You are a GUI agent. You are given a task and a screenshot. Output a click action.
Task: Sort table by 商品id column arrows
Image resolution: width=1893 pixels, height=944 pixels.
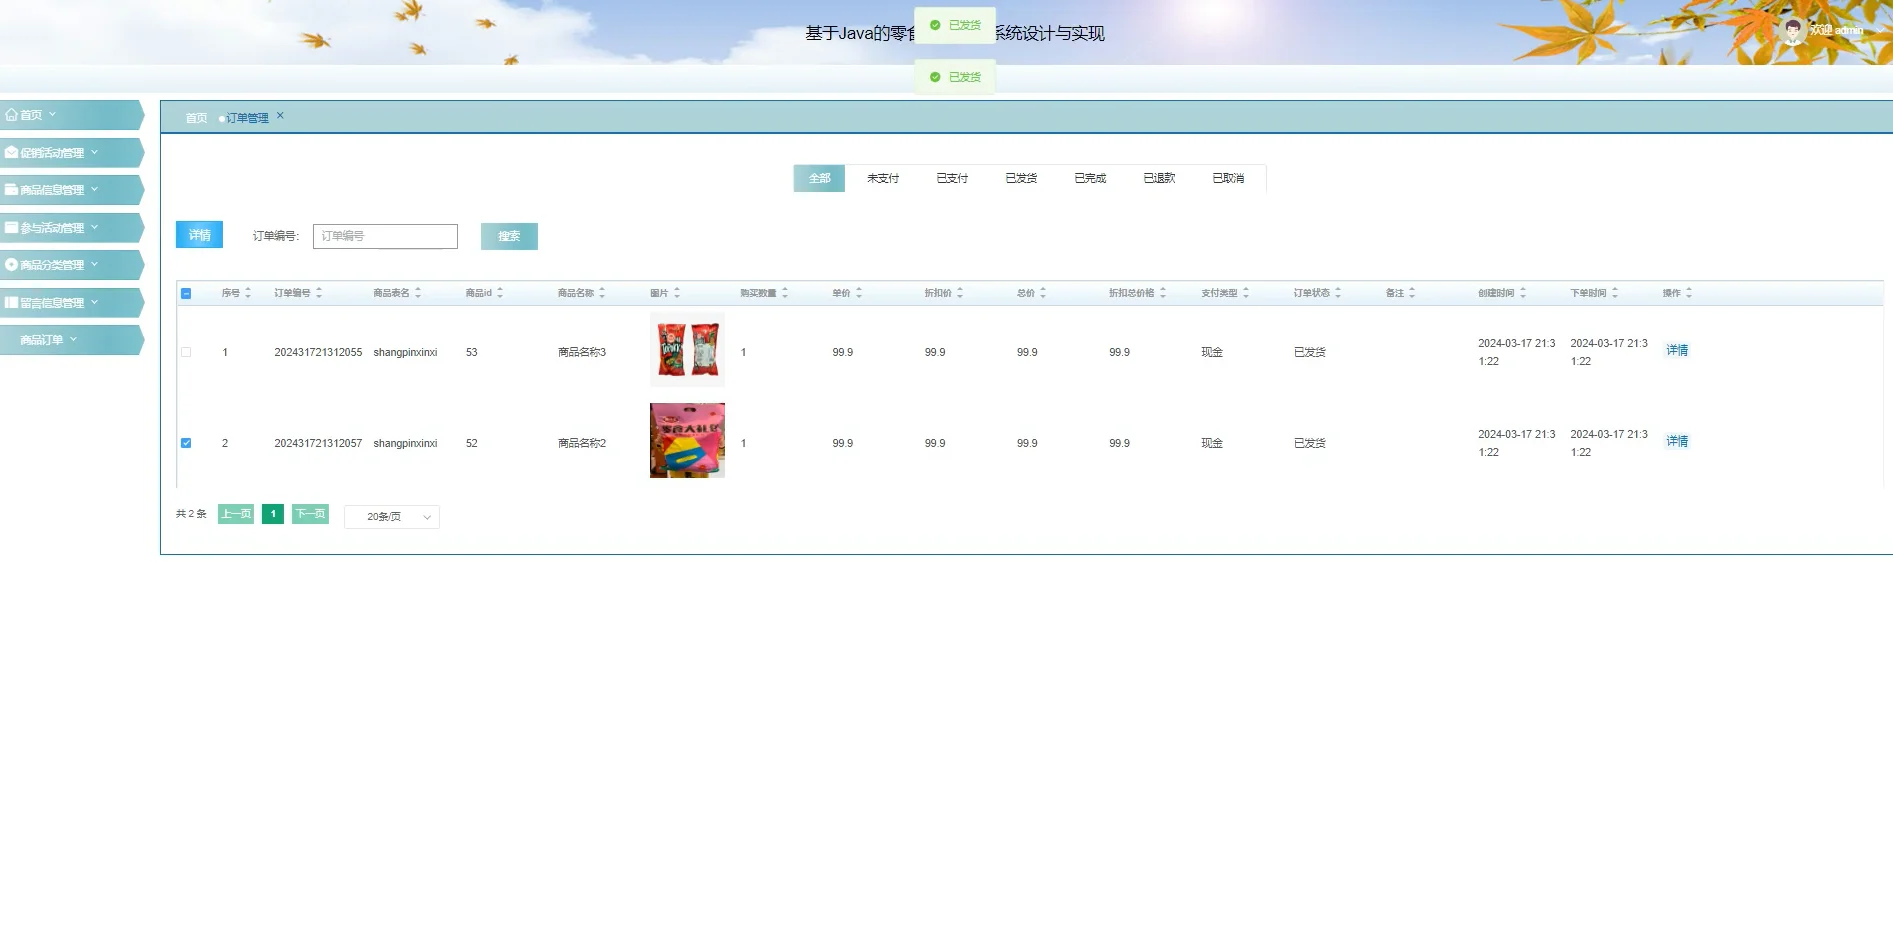(x=500, y=293)
